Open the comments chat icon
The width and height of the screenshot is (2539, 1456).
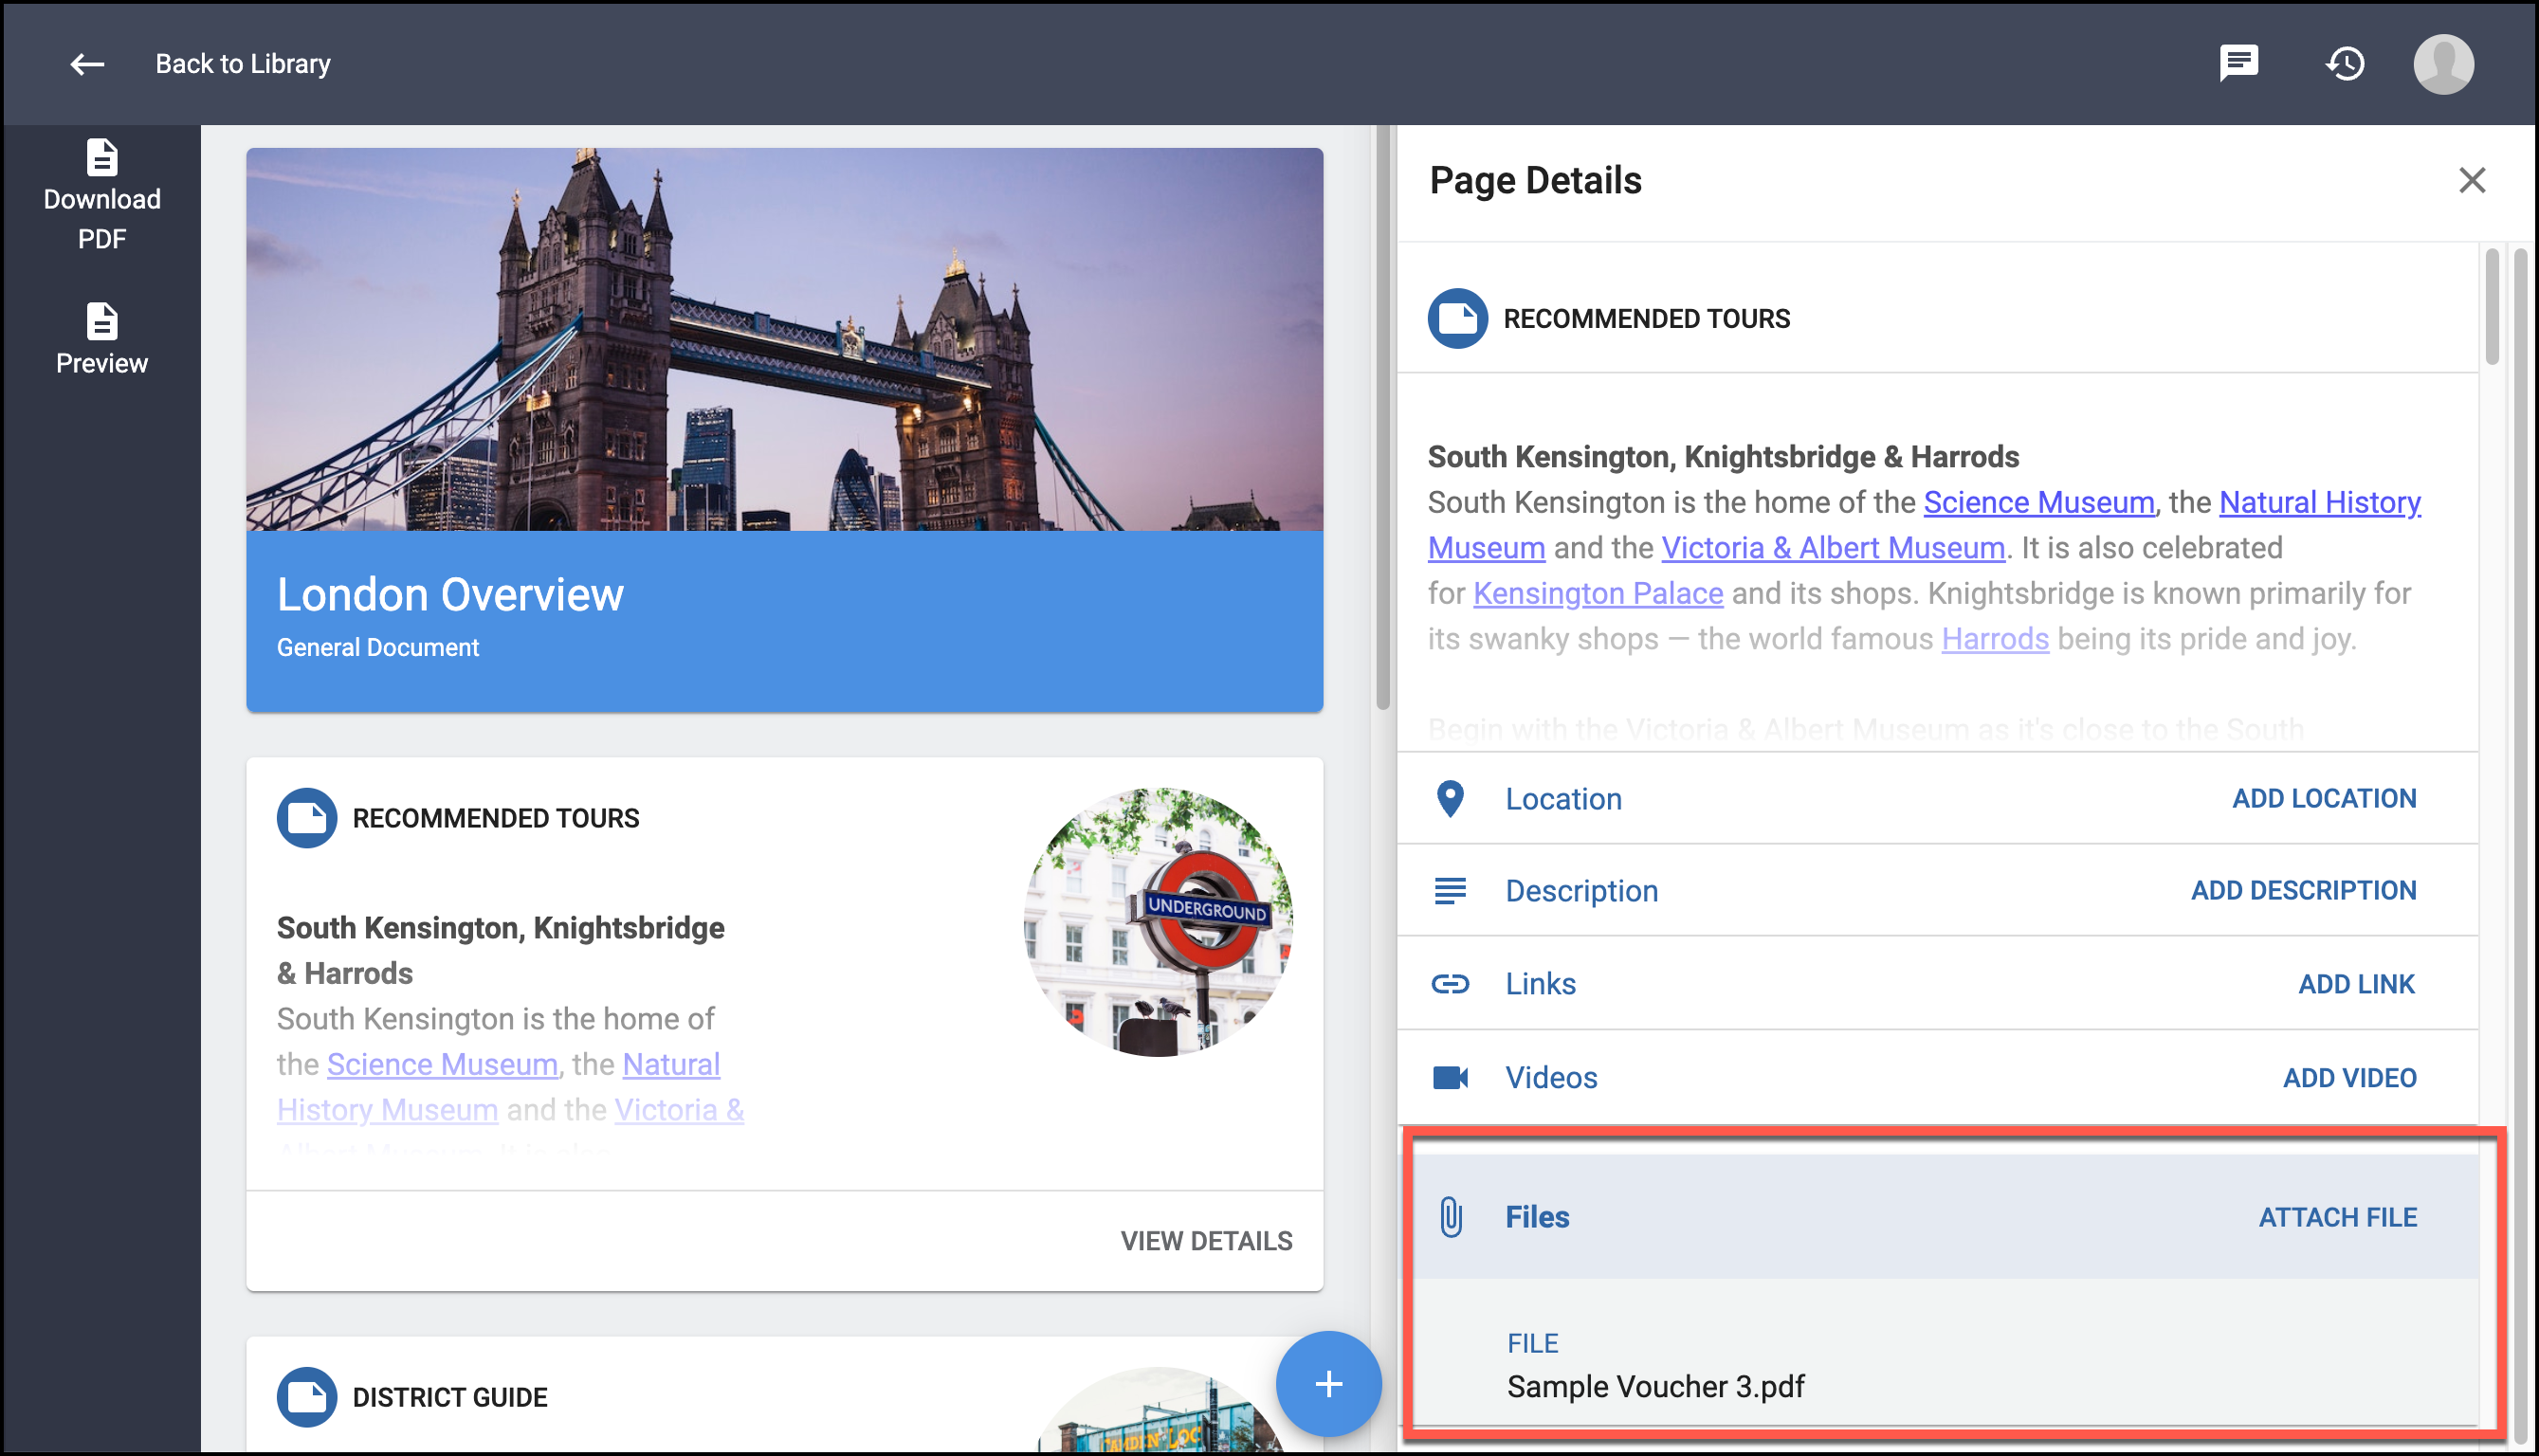pyautogui.click(x=2238, y=64)
